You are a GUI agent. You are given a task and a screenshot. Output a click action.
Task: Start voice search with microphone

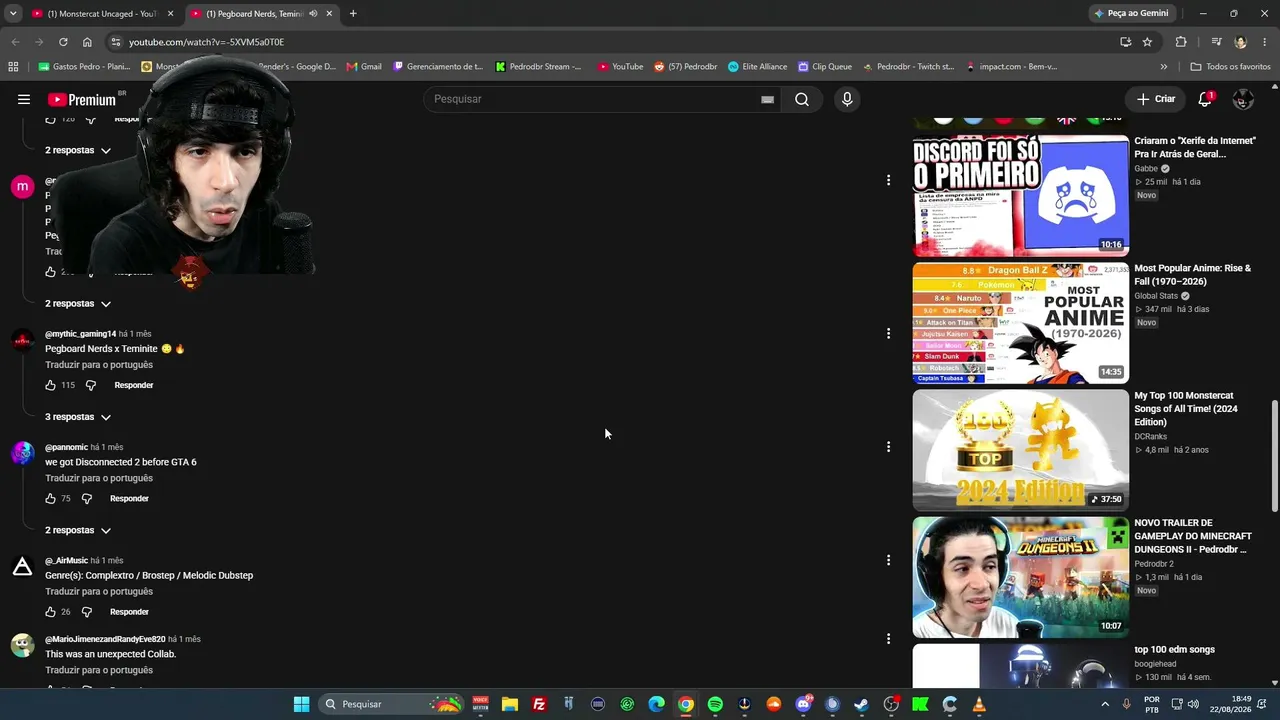(847, 99)
